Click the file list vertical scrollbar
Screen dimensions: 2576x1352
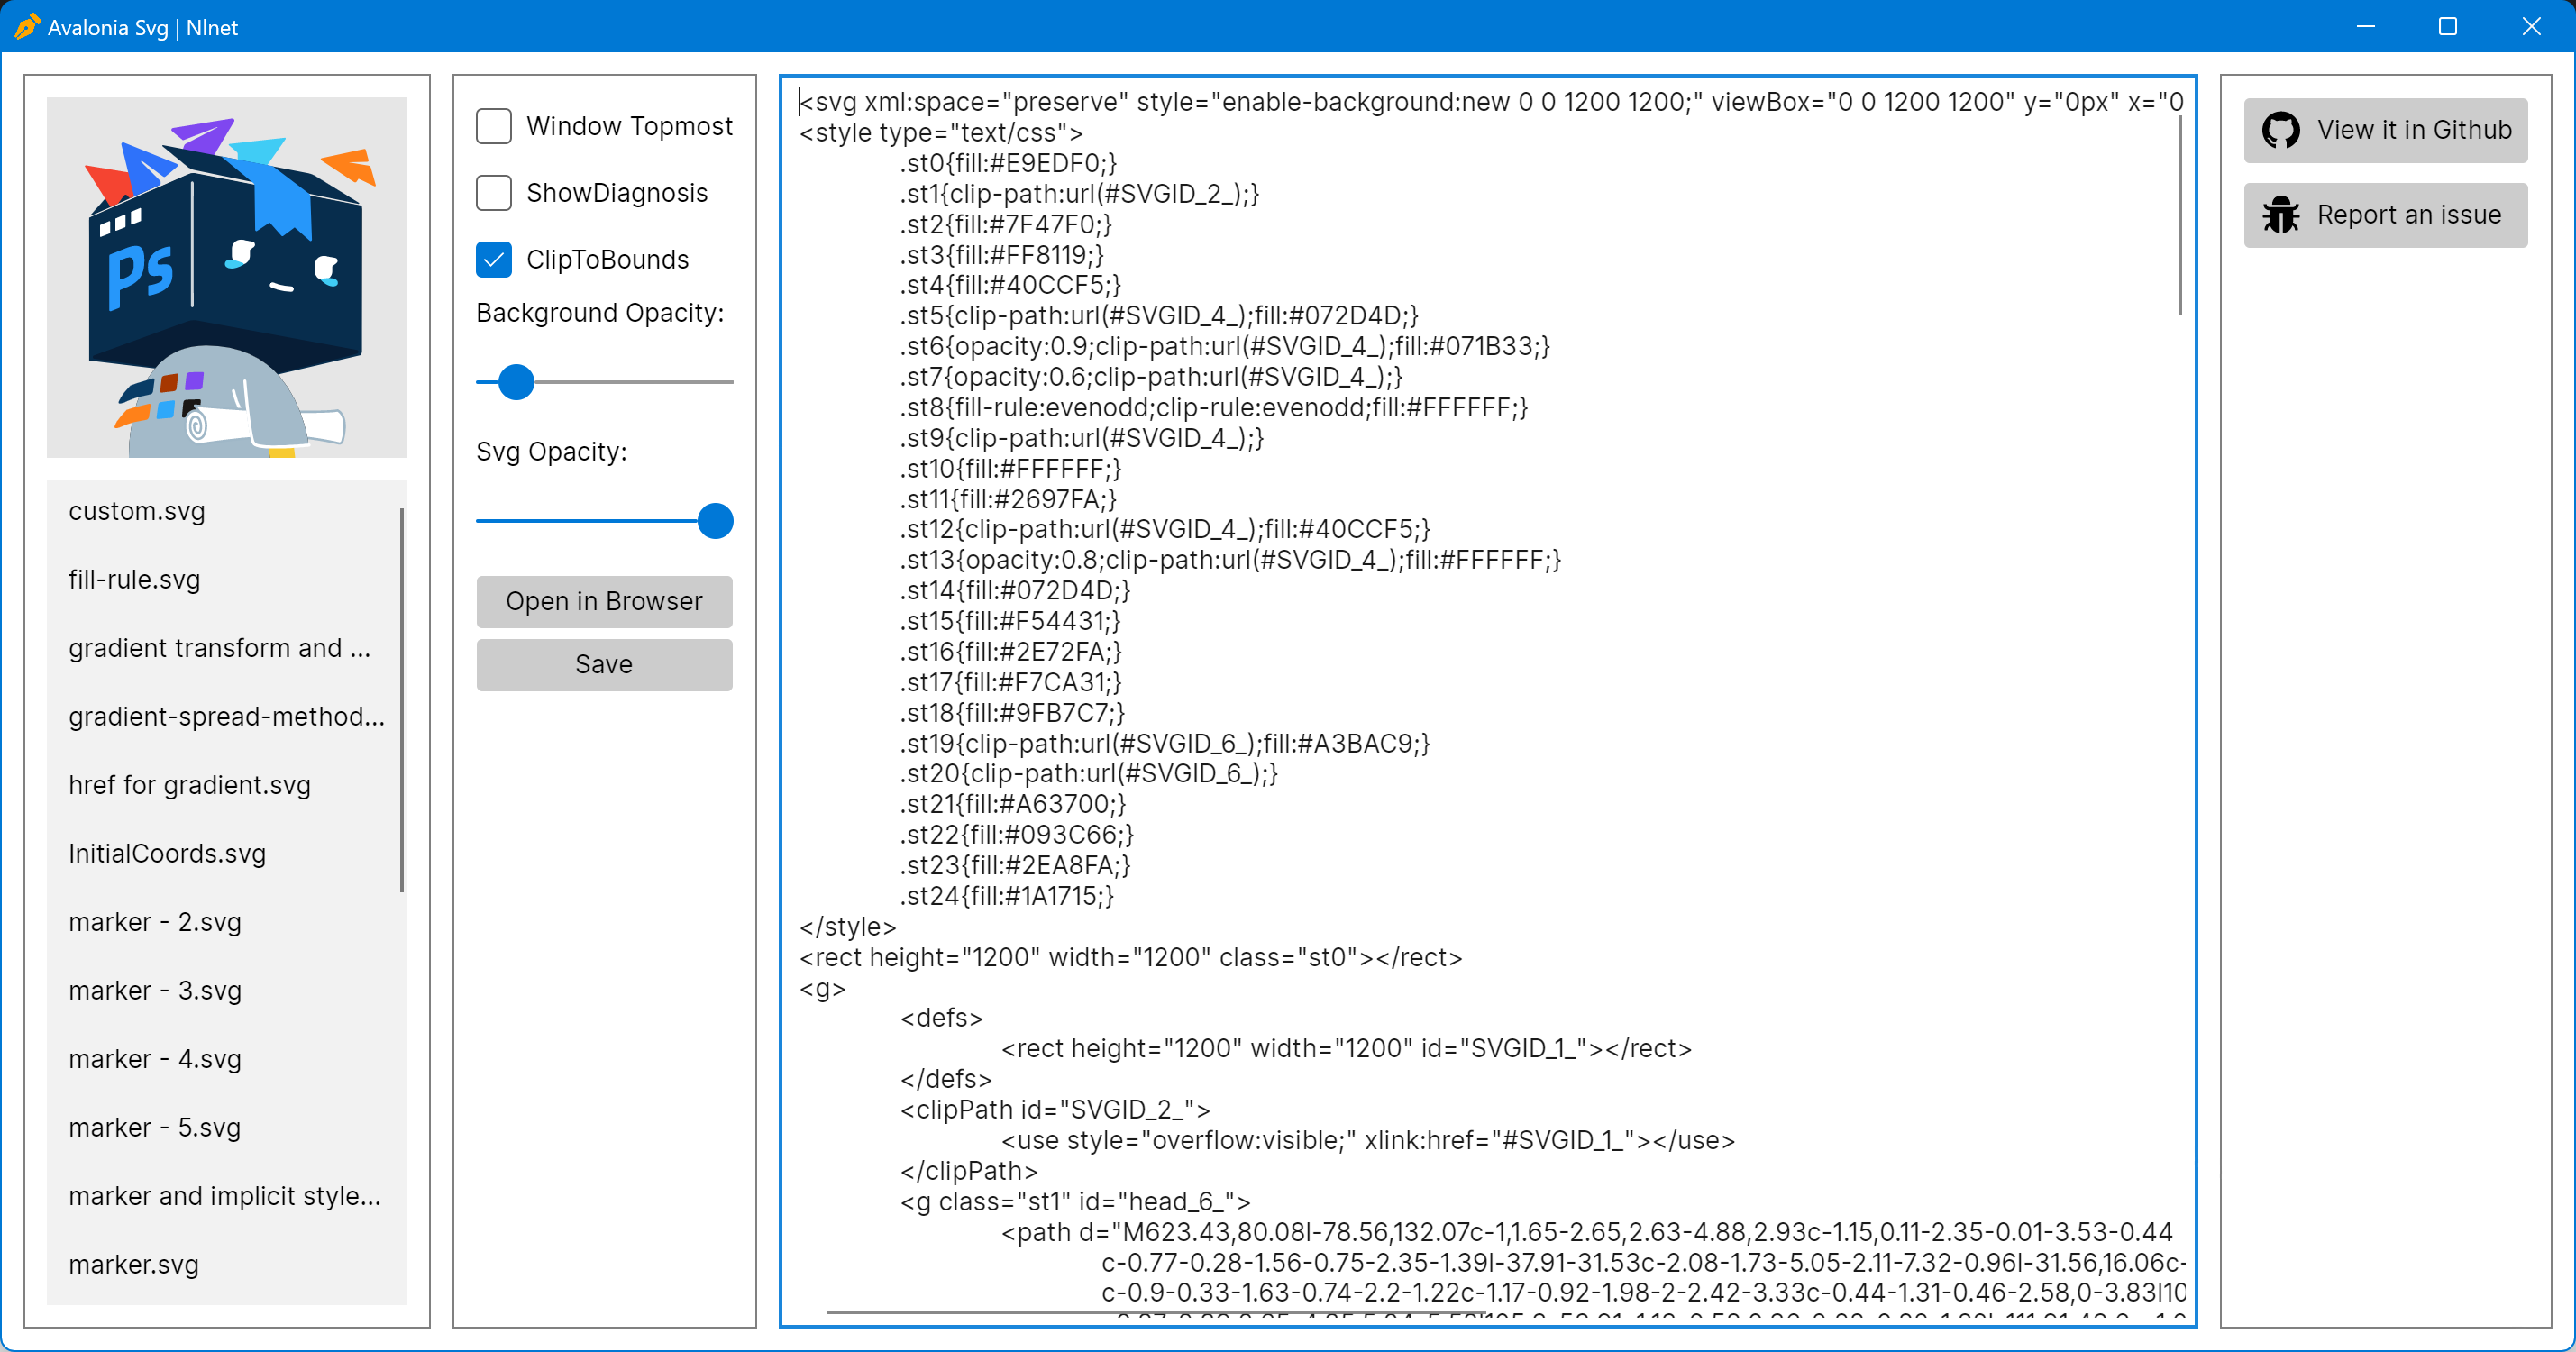(402, 700)
